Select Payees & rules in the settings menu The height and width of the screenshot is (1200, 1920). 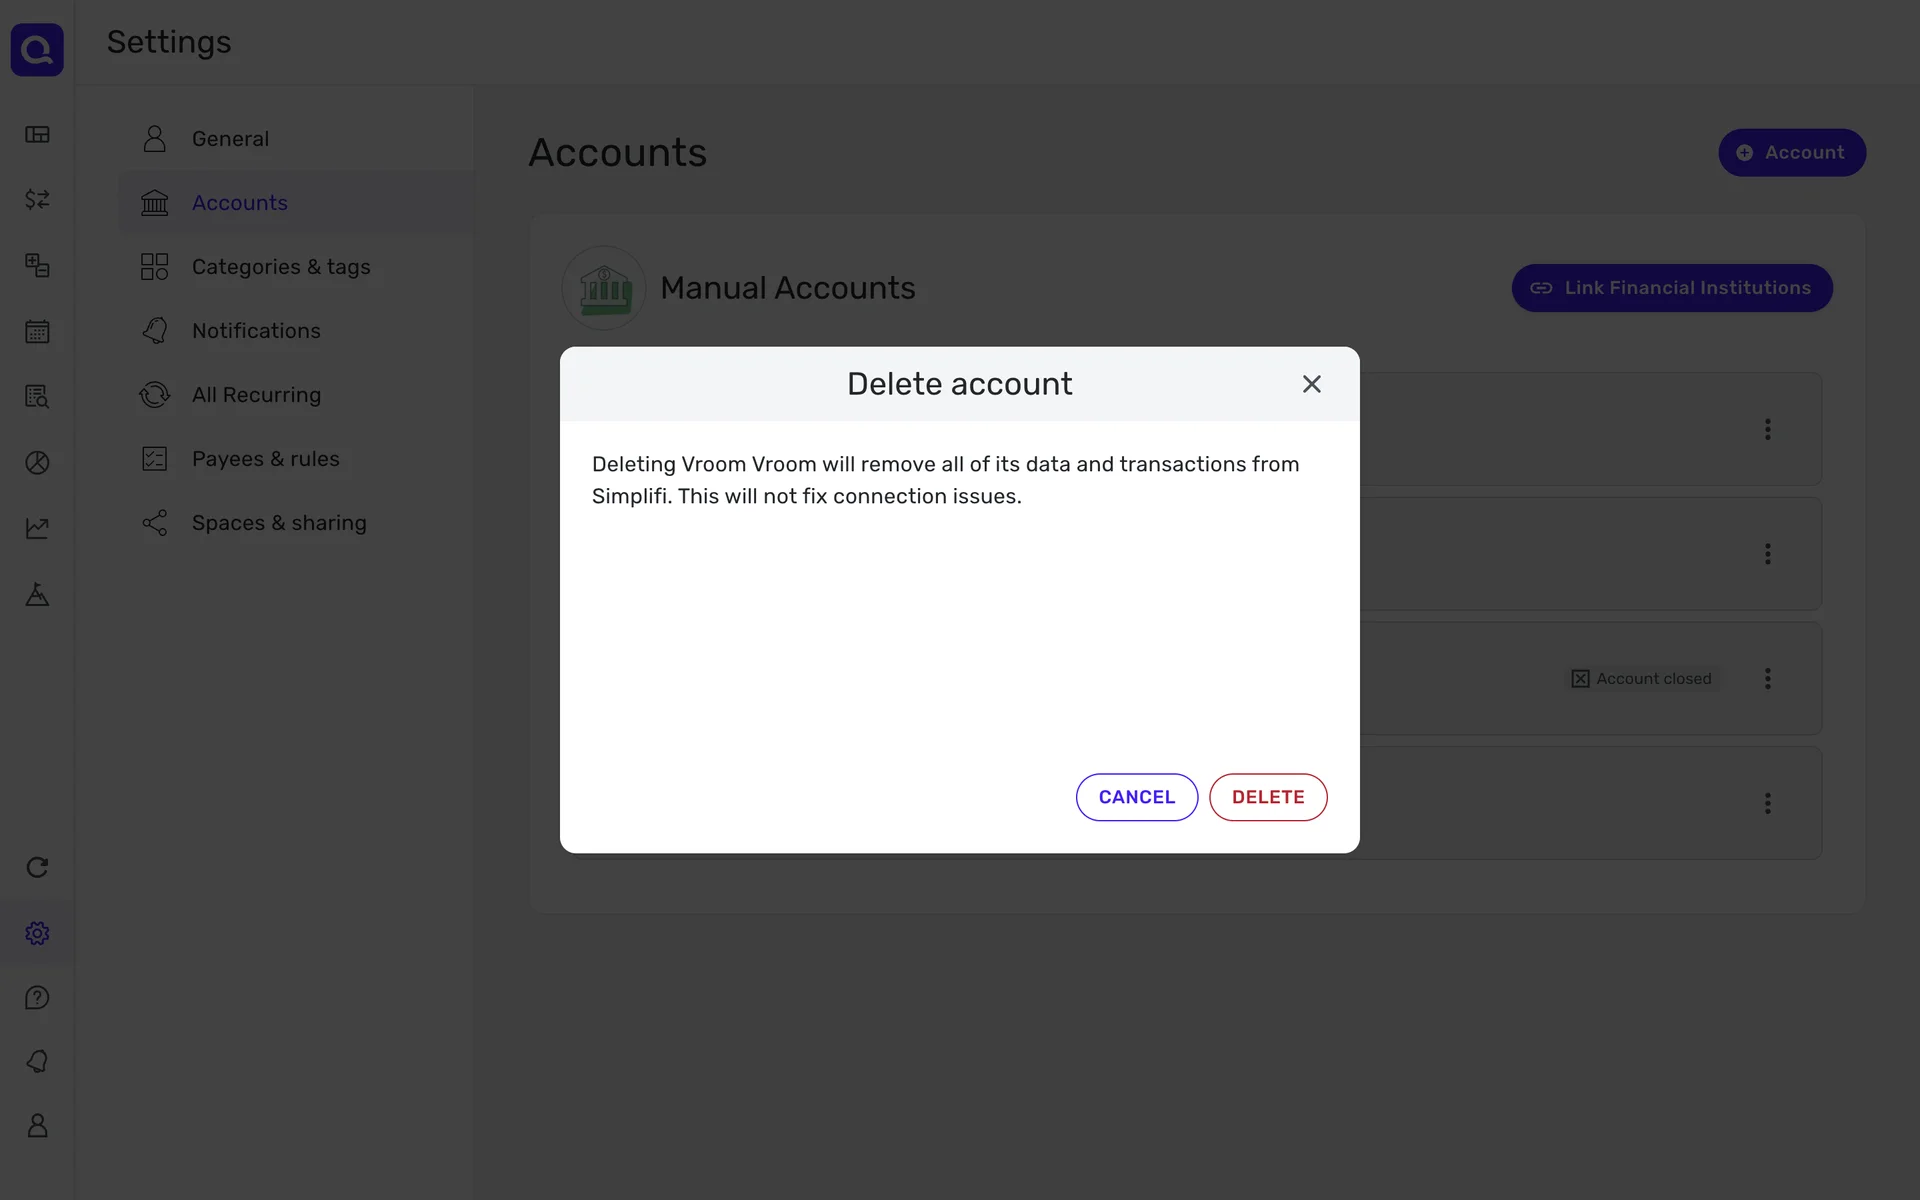(265, 459)
